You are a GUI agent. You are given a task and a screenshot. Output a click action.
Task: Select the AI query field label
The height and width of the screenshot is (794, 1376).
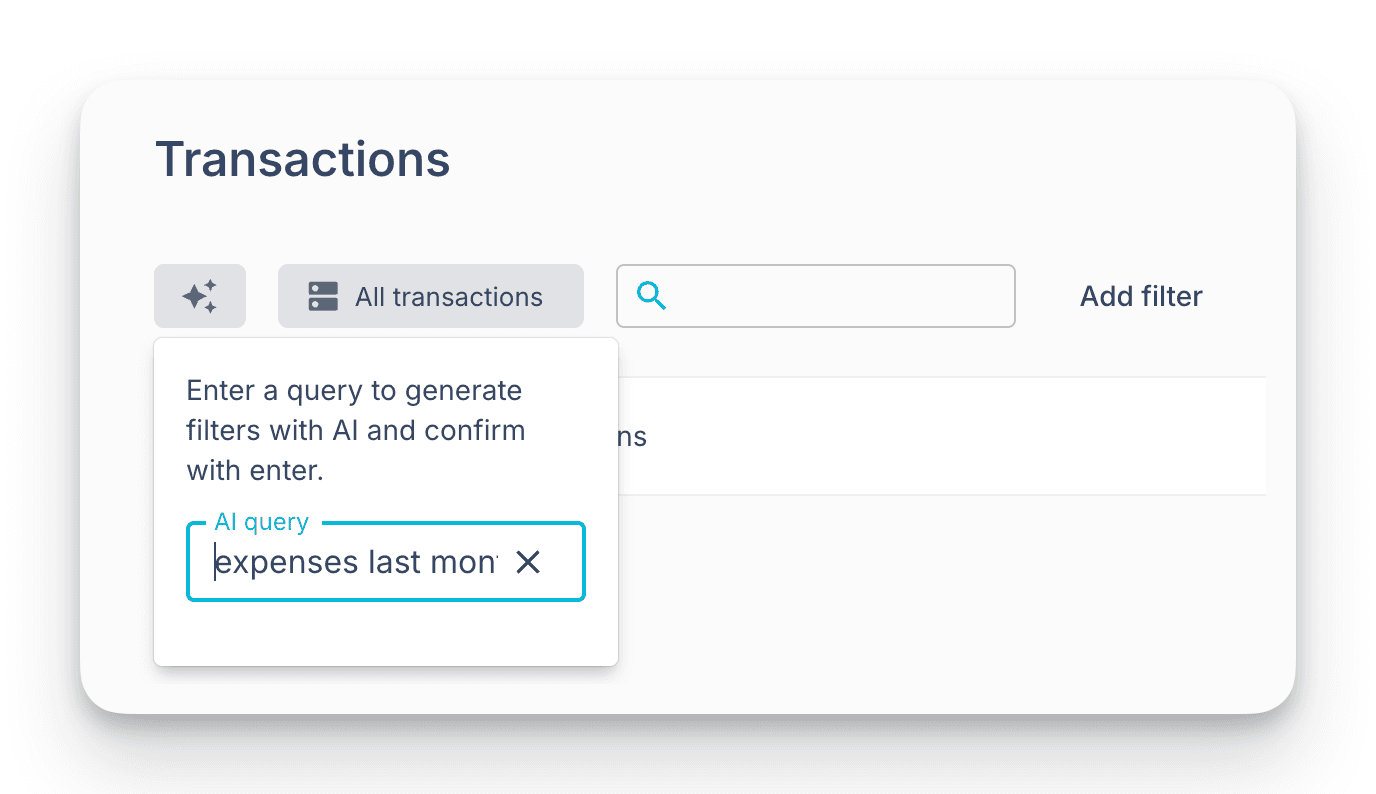pos(262,522)
